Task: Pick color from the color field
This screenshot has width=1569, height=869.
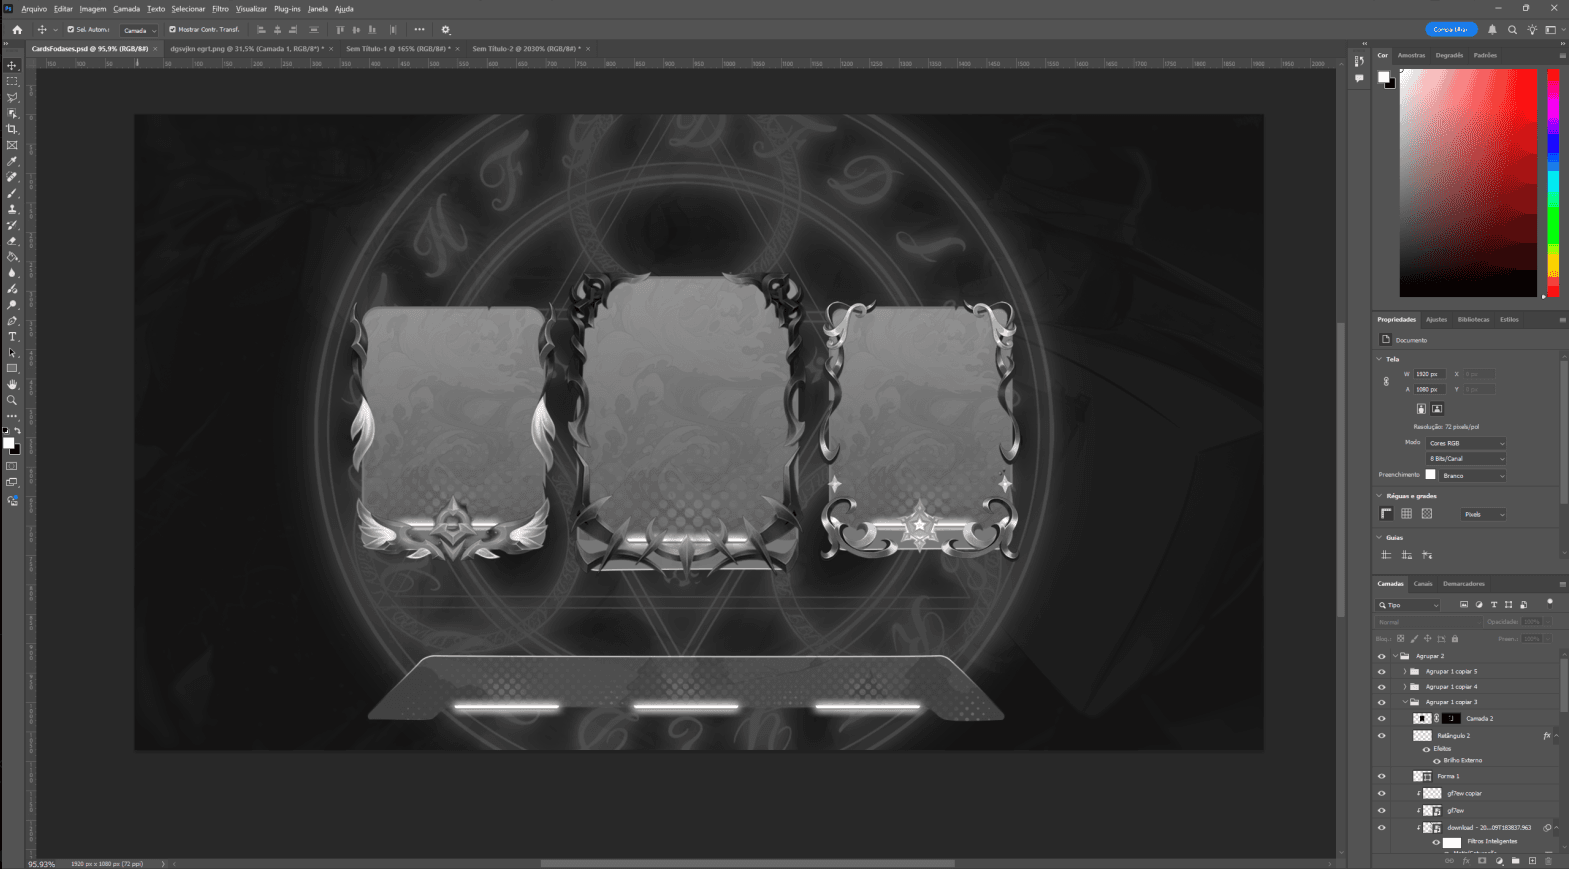Action: click(x=1468, y=183)
